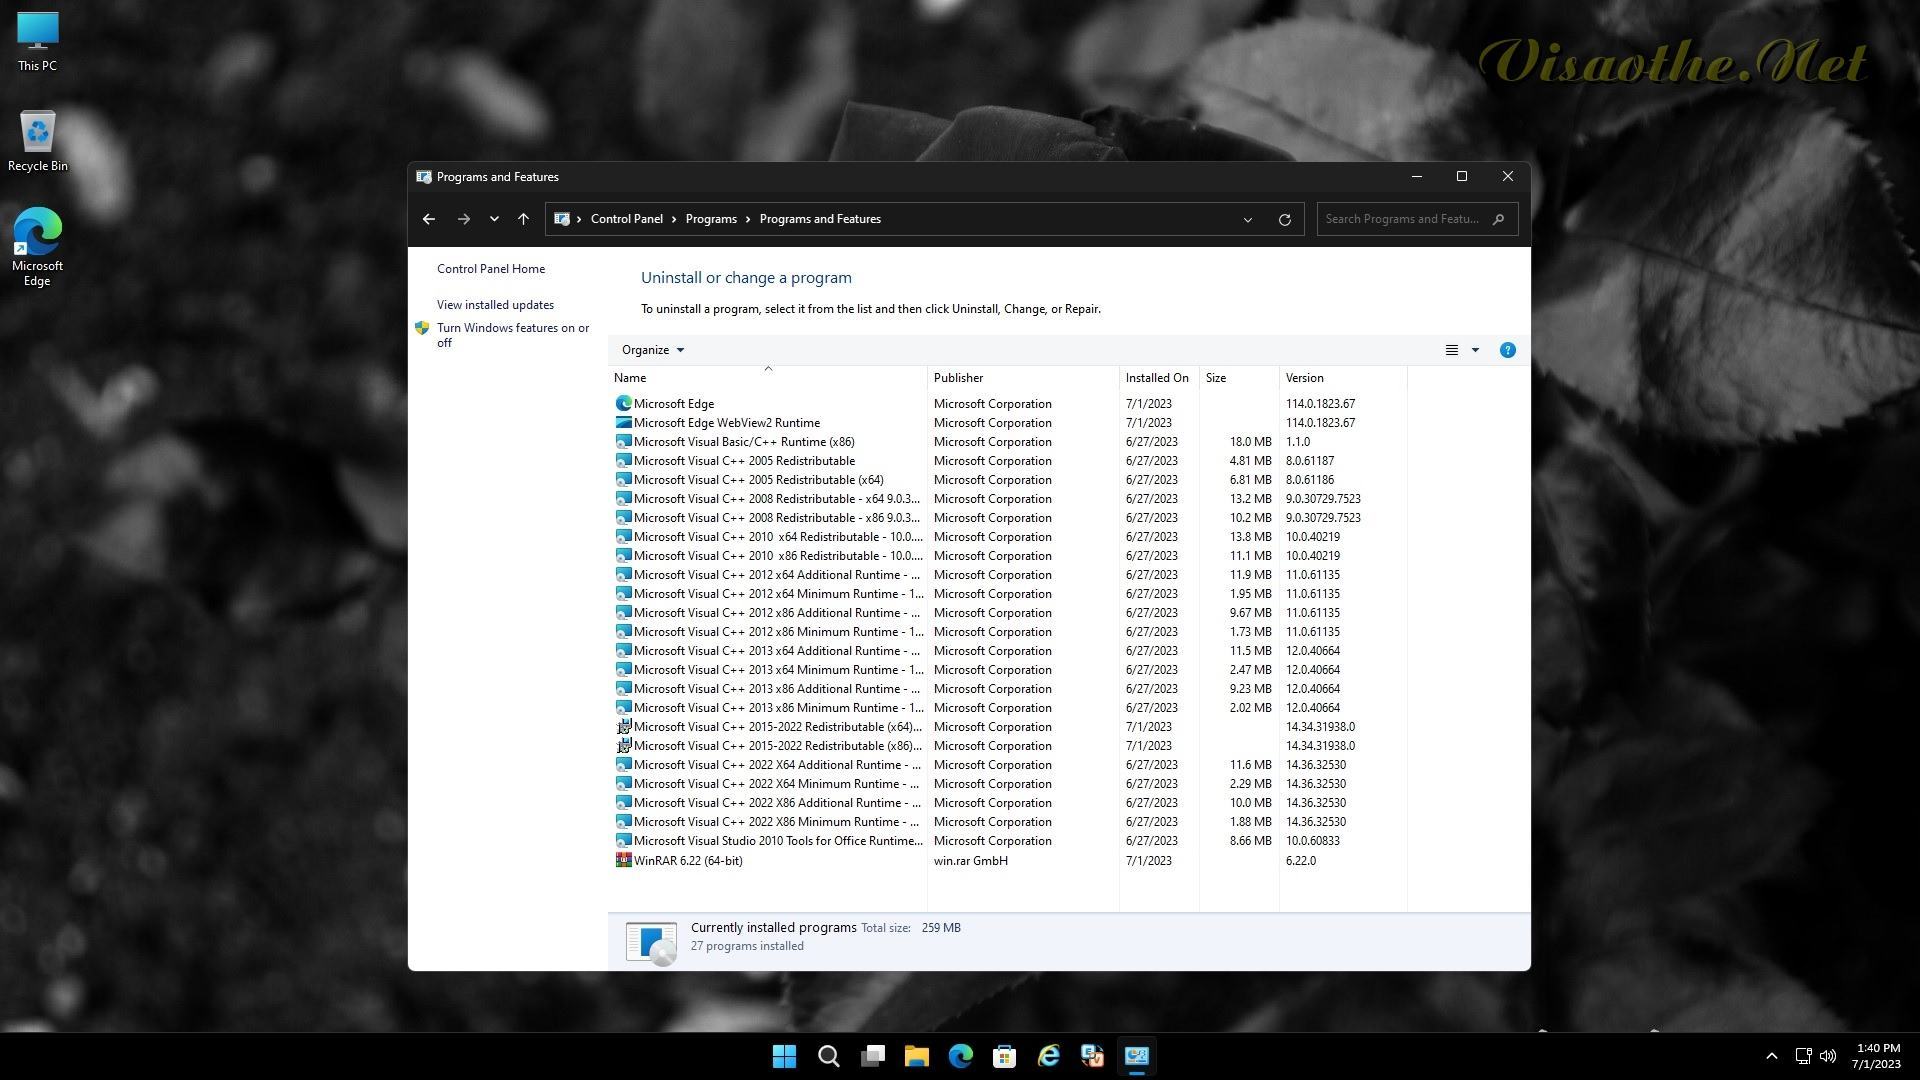Click Programs and Features window title icon
This screenshot has height=1080, width=1920.
click(x=424, y=177)
